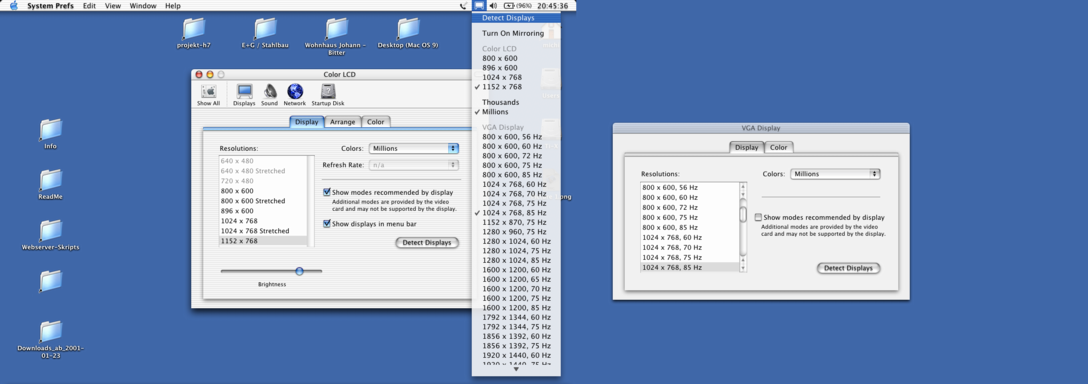Screen dimensions: 1088x384
Task: Adjust the Brightness slider
Action: coord(299,271)
